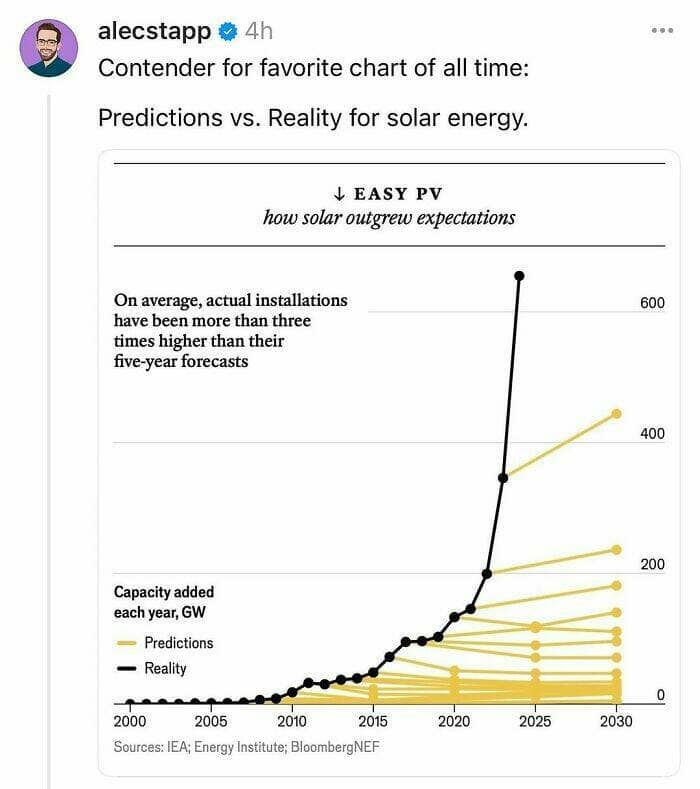Click the 2030 x-axis label
The height and width of the screenshot is (789, 700).
pos(616,721)
